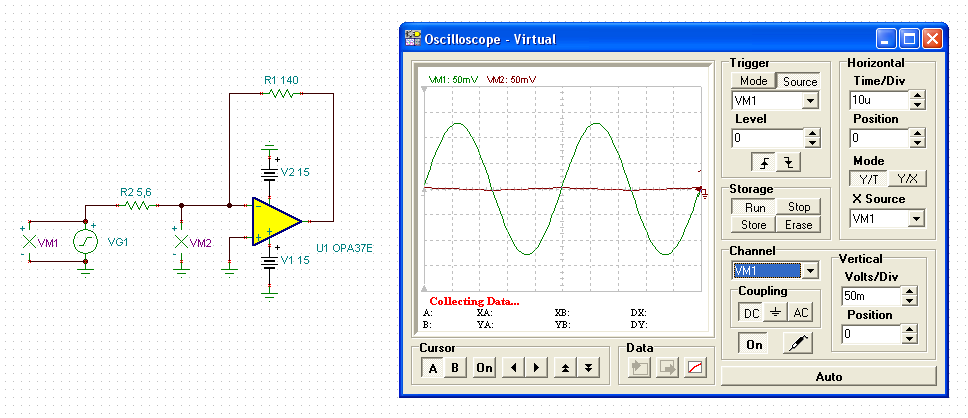This screenshot has width=968, height=418.
Task: Move cursor right arrow button
Action: (x=536, y=368)
